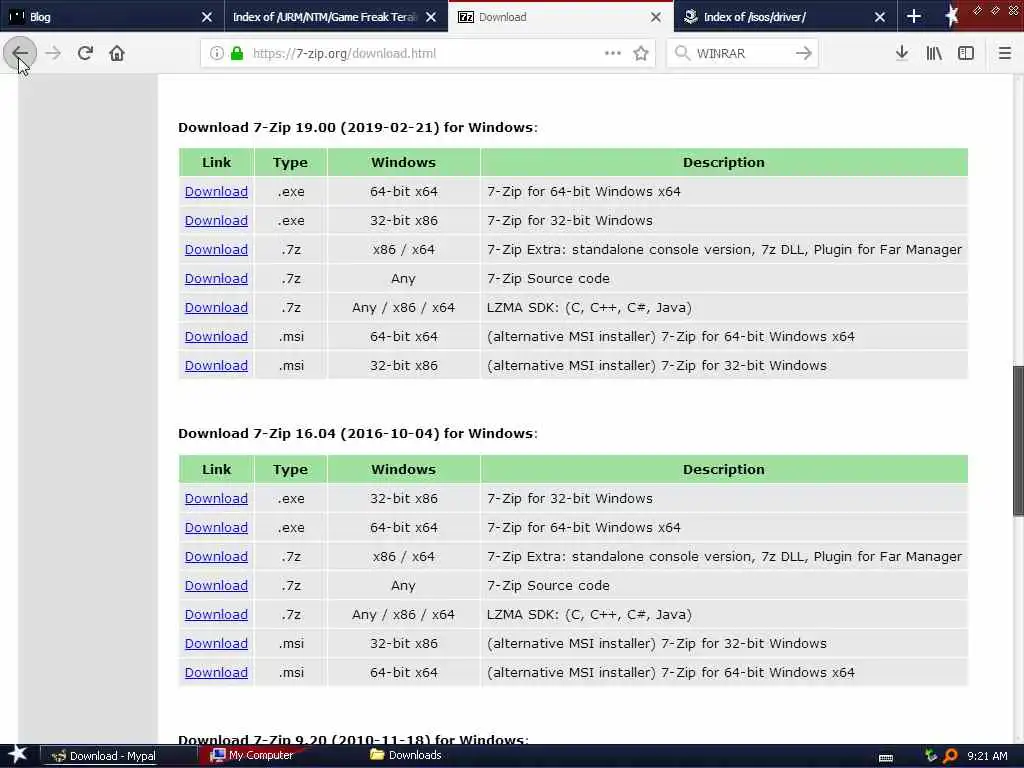Submit the WINRAR search with arrow
The width and height of the screenshot is (1024, 768).
pos(804,54)
